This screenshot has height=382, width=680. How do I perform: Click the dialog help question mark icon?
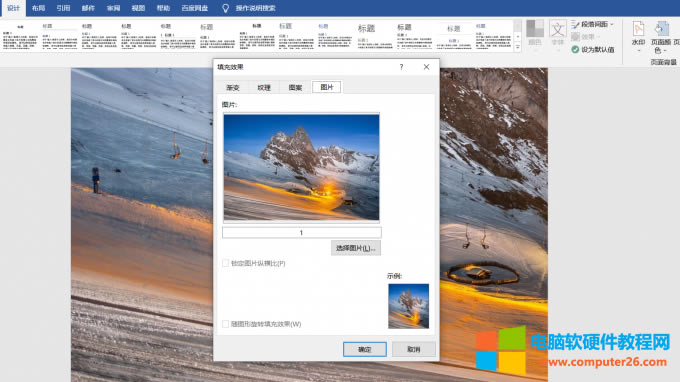(401, 67)
